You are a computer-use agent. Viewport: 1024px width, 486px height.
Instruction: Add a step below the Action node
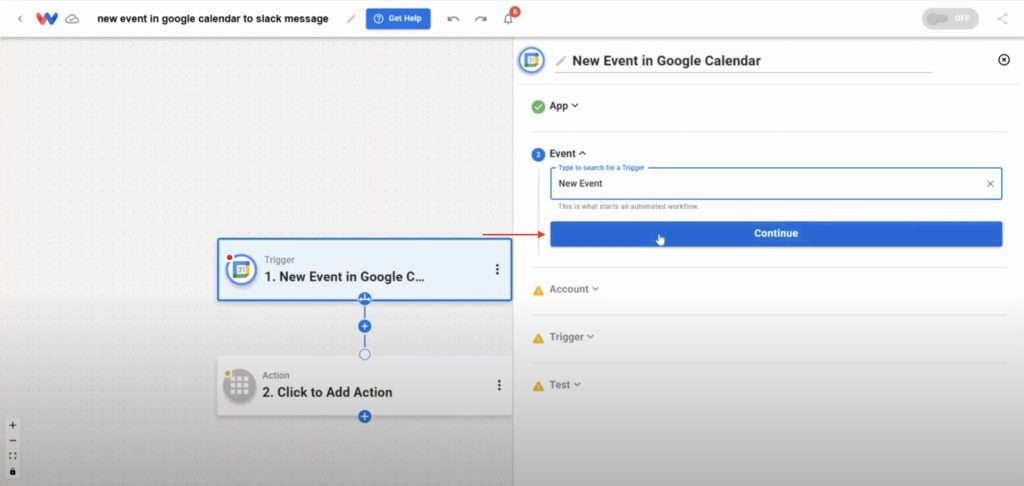pos(364,416)
